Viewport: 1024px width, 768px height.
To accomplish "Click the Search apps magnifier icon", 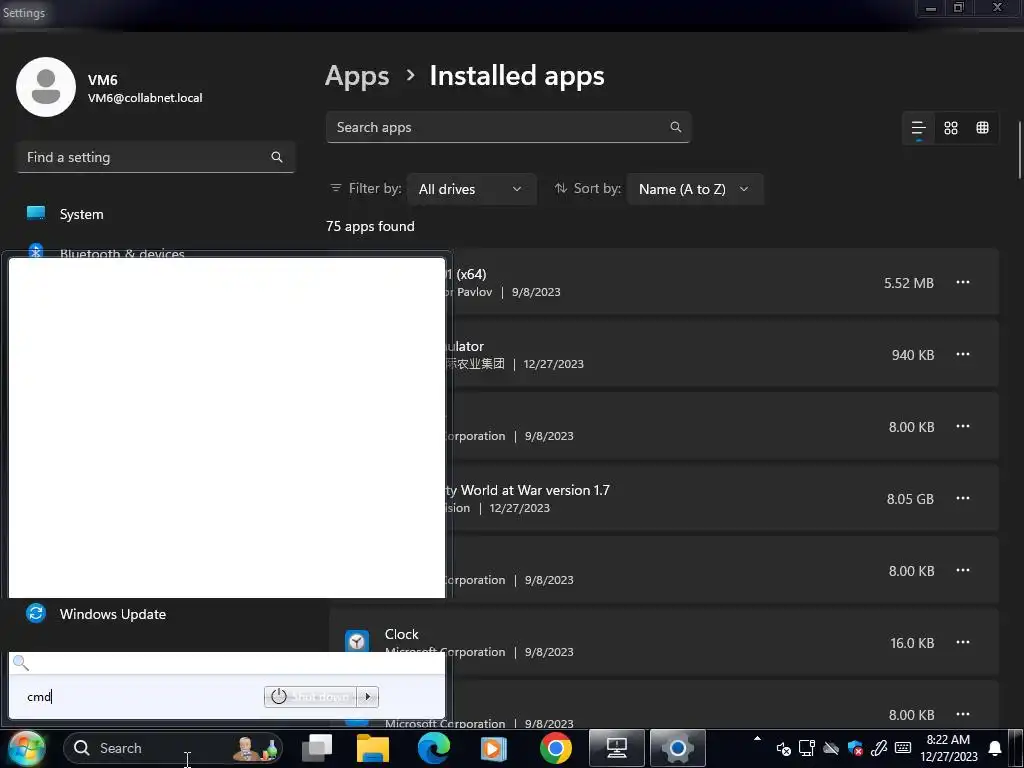I will click(676, 127).
